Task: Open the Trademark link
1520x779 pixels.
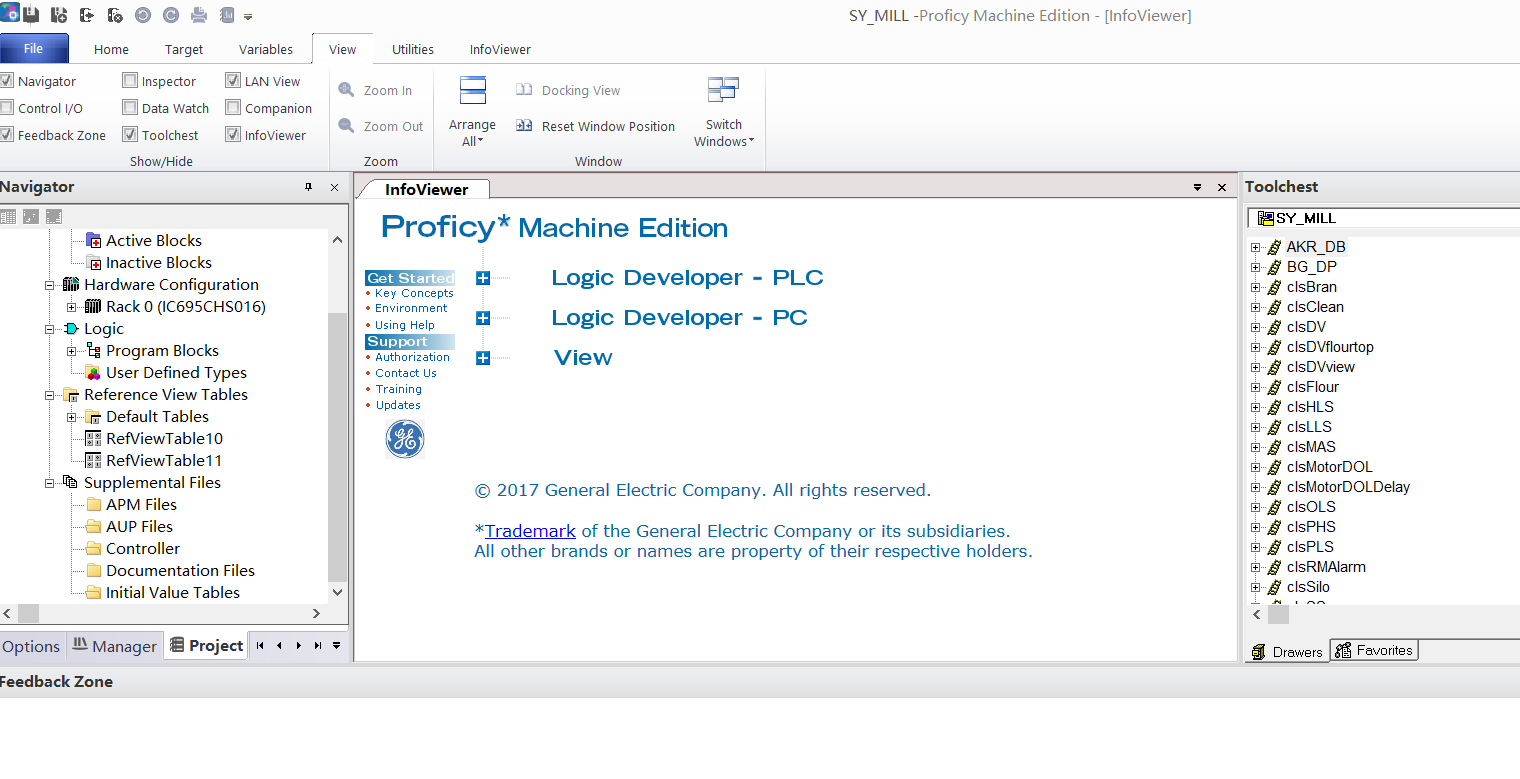Action: pyautogui.click(x=530, y=531)
